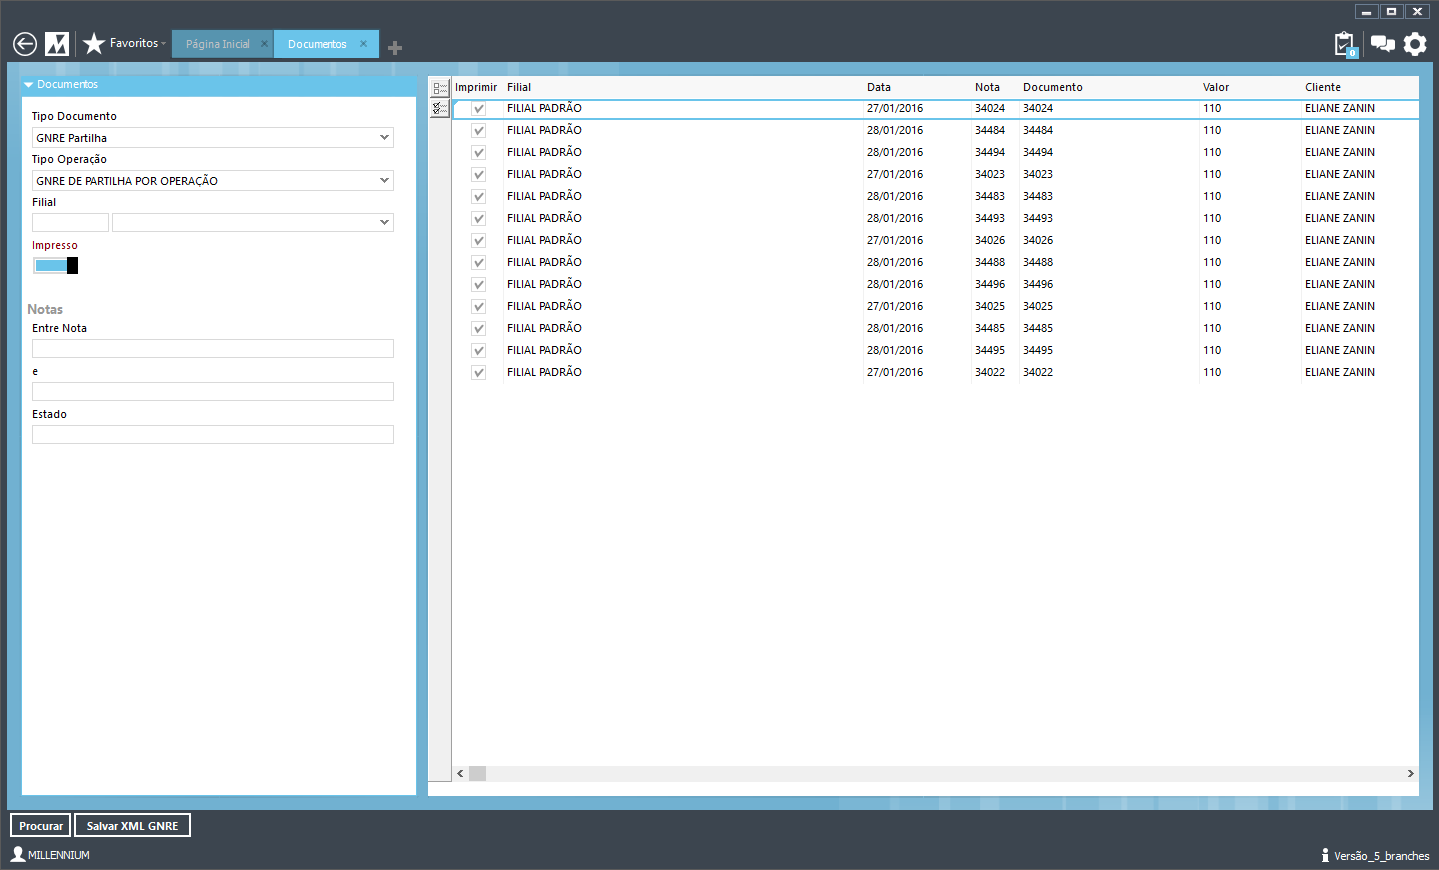The height and width of the screenshot is (870, 1439).
Task: Toggle Imprimir checkbox for nota 34022
Action: click(x=479, y=373)
